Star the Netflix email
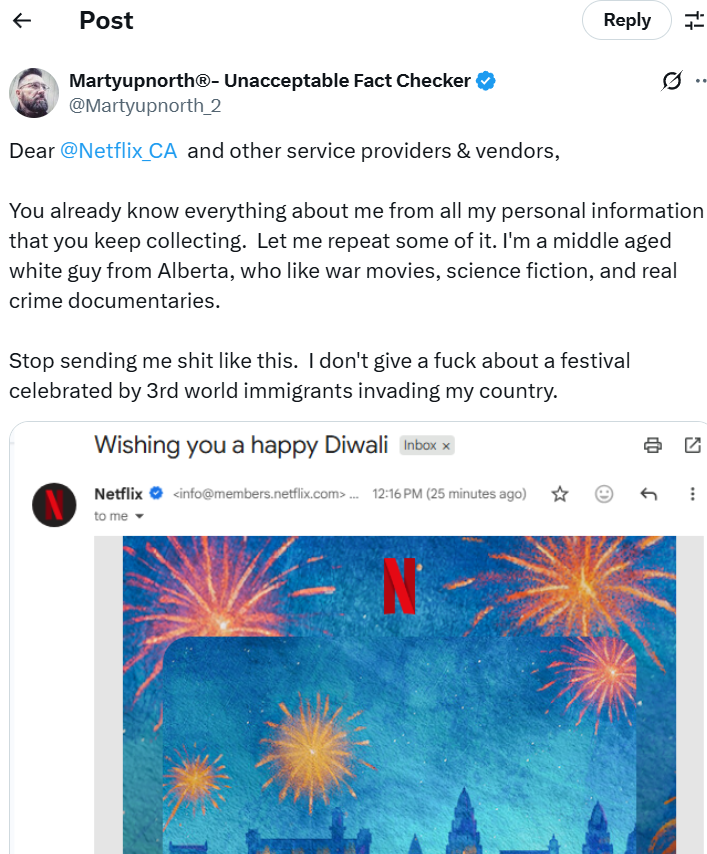Viewport: 707px width, 854px height. 560,494
